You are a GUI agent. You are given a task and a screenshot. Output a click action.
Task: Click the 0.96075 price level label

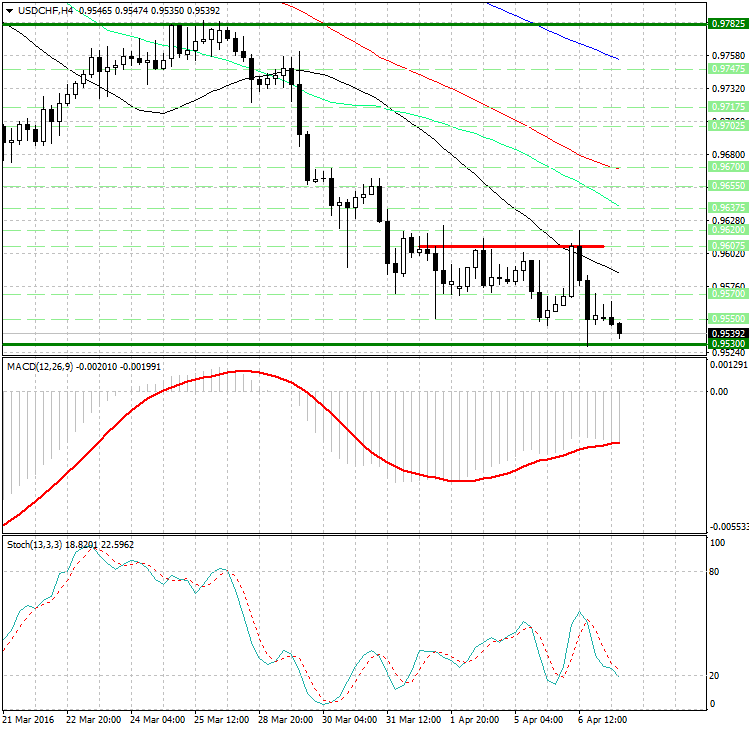pyautogui.click(x=728, y=246)
